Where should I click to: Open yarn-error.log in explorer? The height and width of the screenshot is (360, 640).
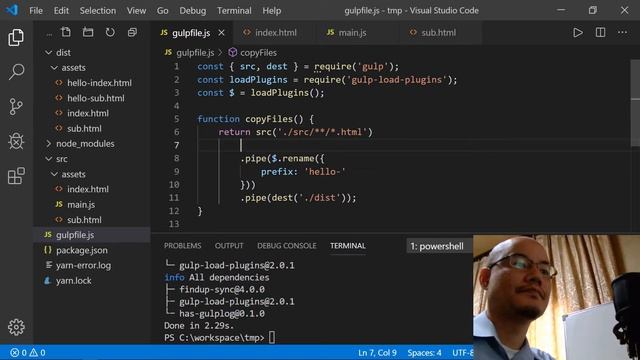83,265
